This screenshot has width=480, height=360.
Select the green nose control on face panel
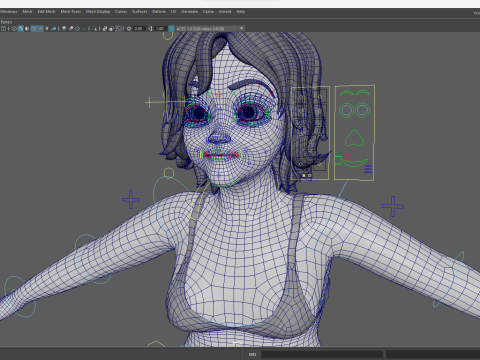coord(354,138)
